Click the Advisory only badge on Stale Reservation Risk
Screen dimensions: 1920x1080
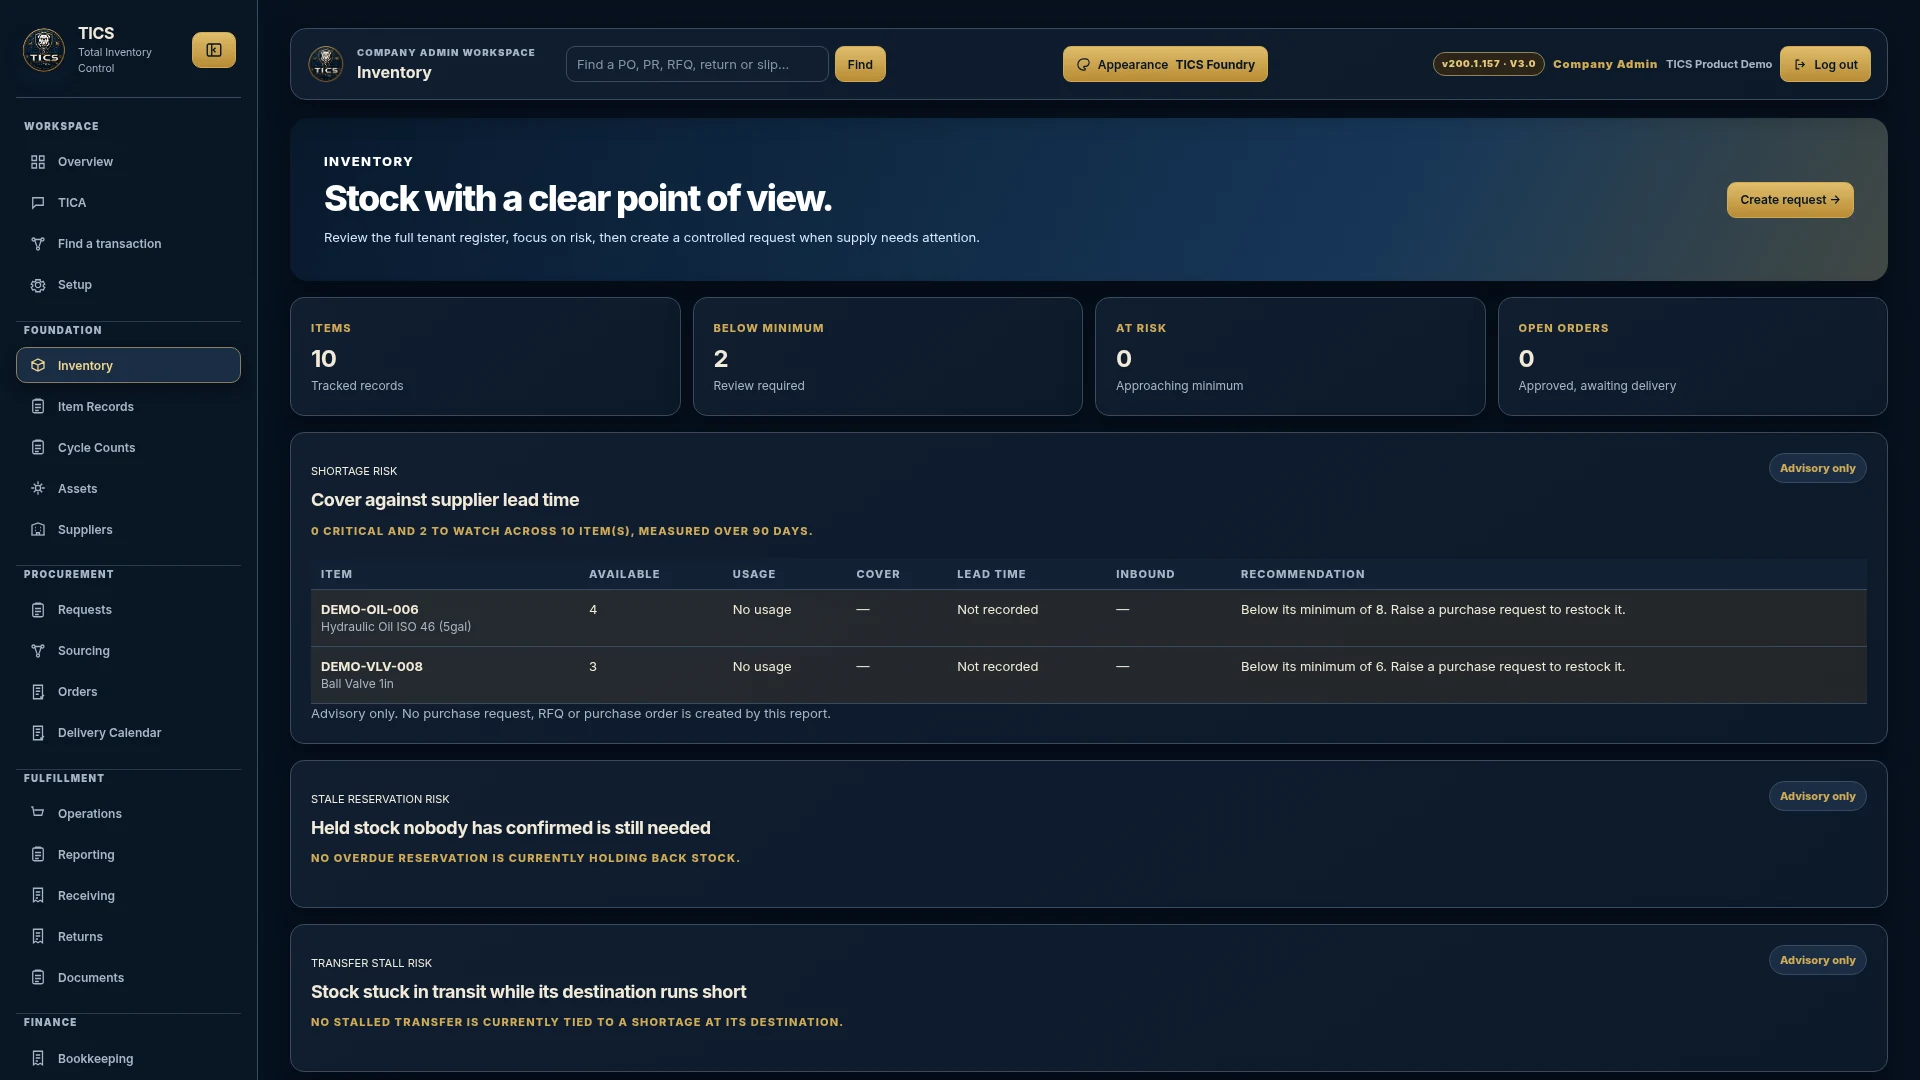click(x=1817, y=796)
